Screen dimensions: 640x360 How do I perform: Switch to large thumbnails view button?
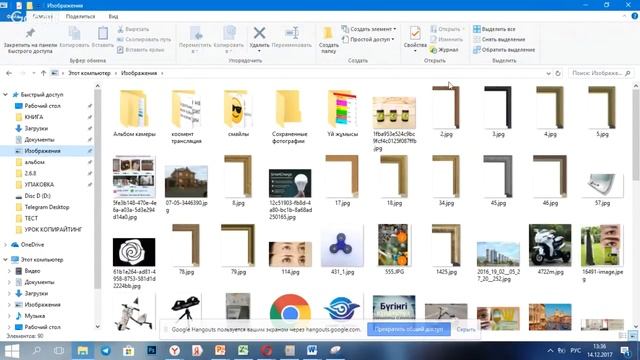tap(633, 336)
